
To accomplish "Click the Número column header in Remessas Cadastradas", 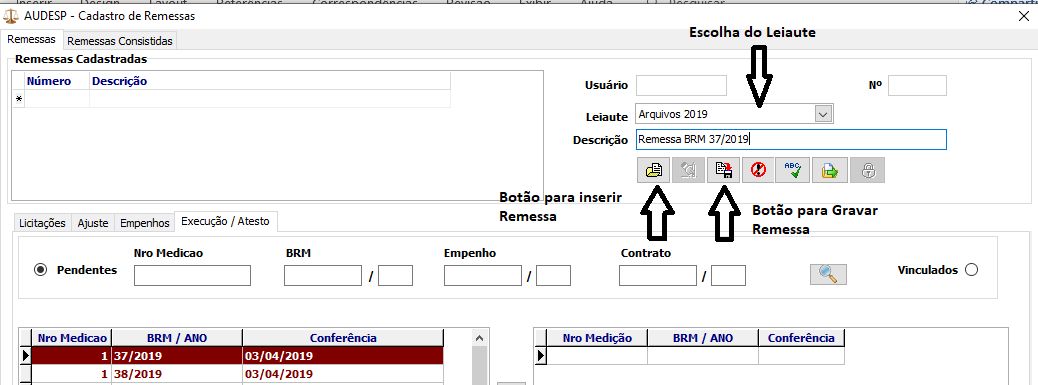I will [57, 81].
